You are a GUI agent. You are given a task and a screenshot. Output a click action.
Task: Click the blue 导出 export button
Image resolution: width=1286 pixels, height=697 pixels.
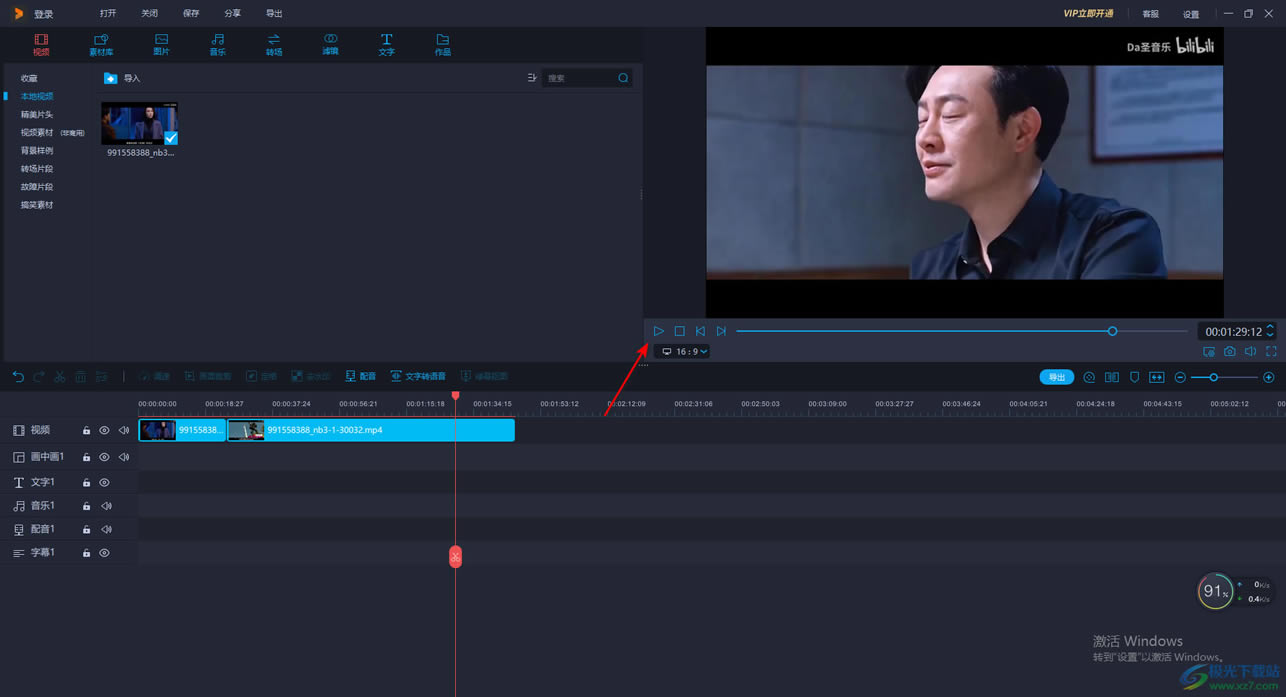click(1056, 377)
